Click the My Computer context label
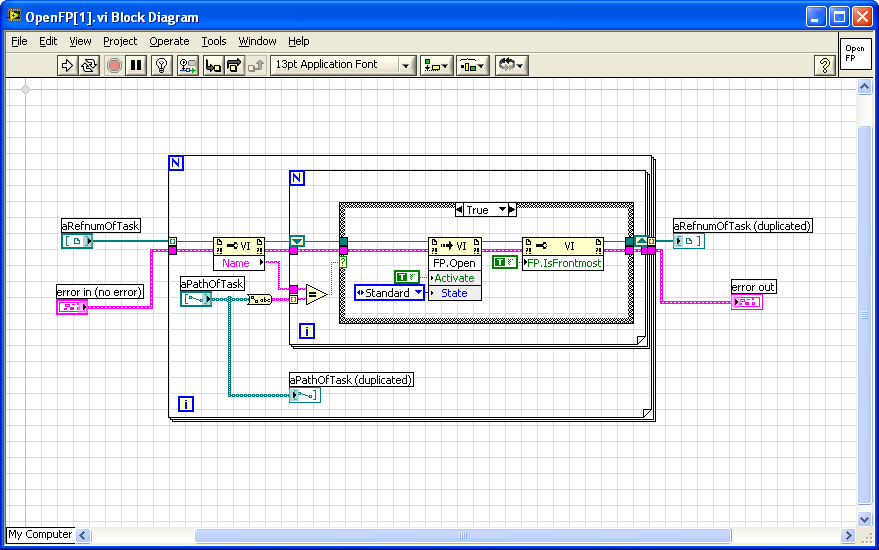879x550 pixels. point(40,535)
